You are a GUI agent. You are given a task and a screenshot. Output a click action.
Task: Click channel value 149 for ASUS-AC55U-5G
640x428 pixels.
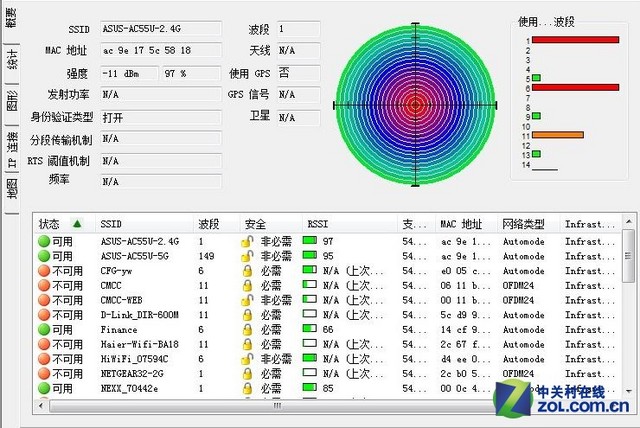[207, 256]
